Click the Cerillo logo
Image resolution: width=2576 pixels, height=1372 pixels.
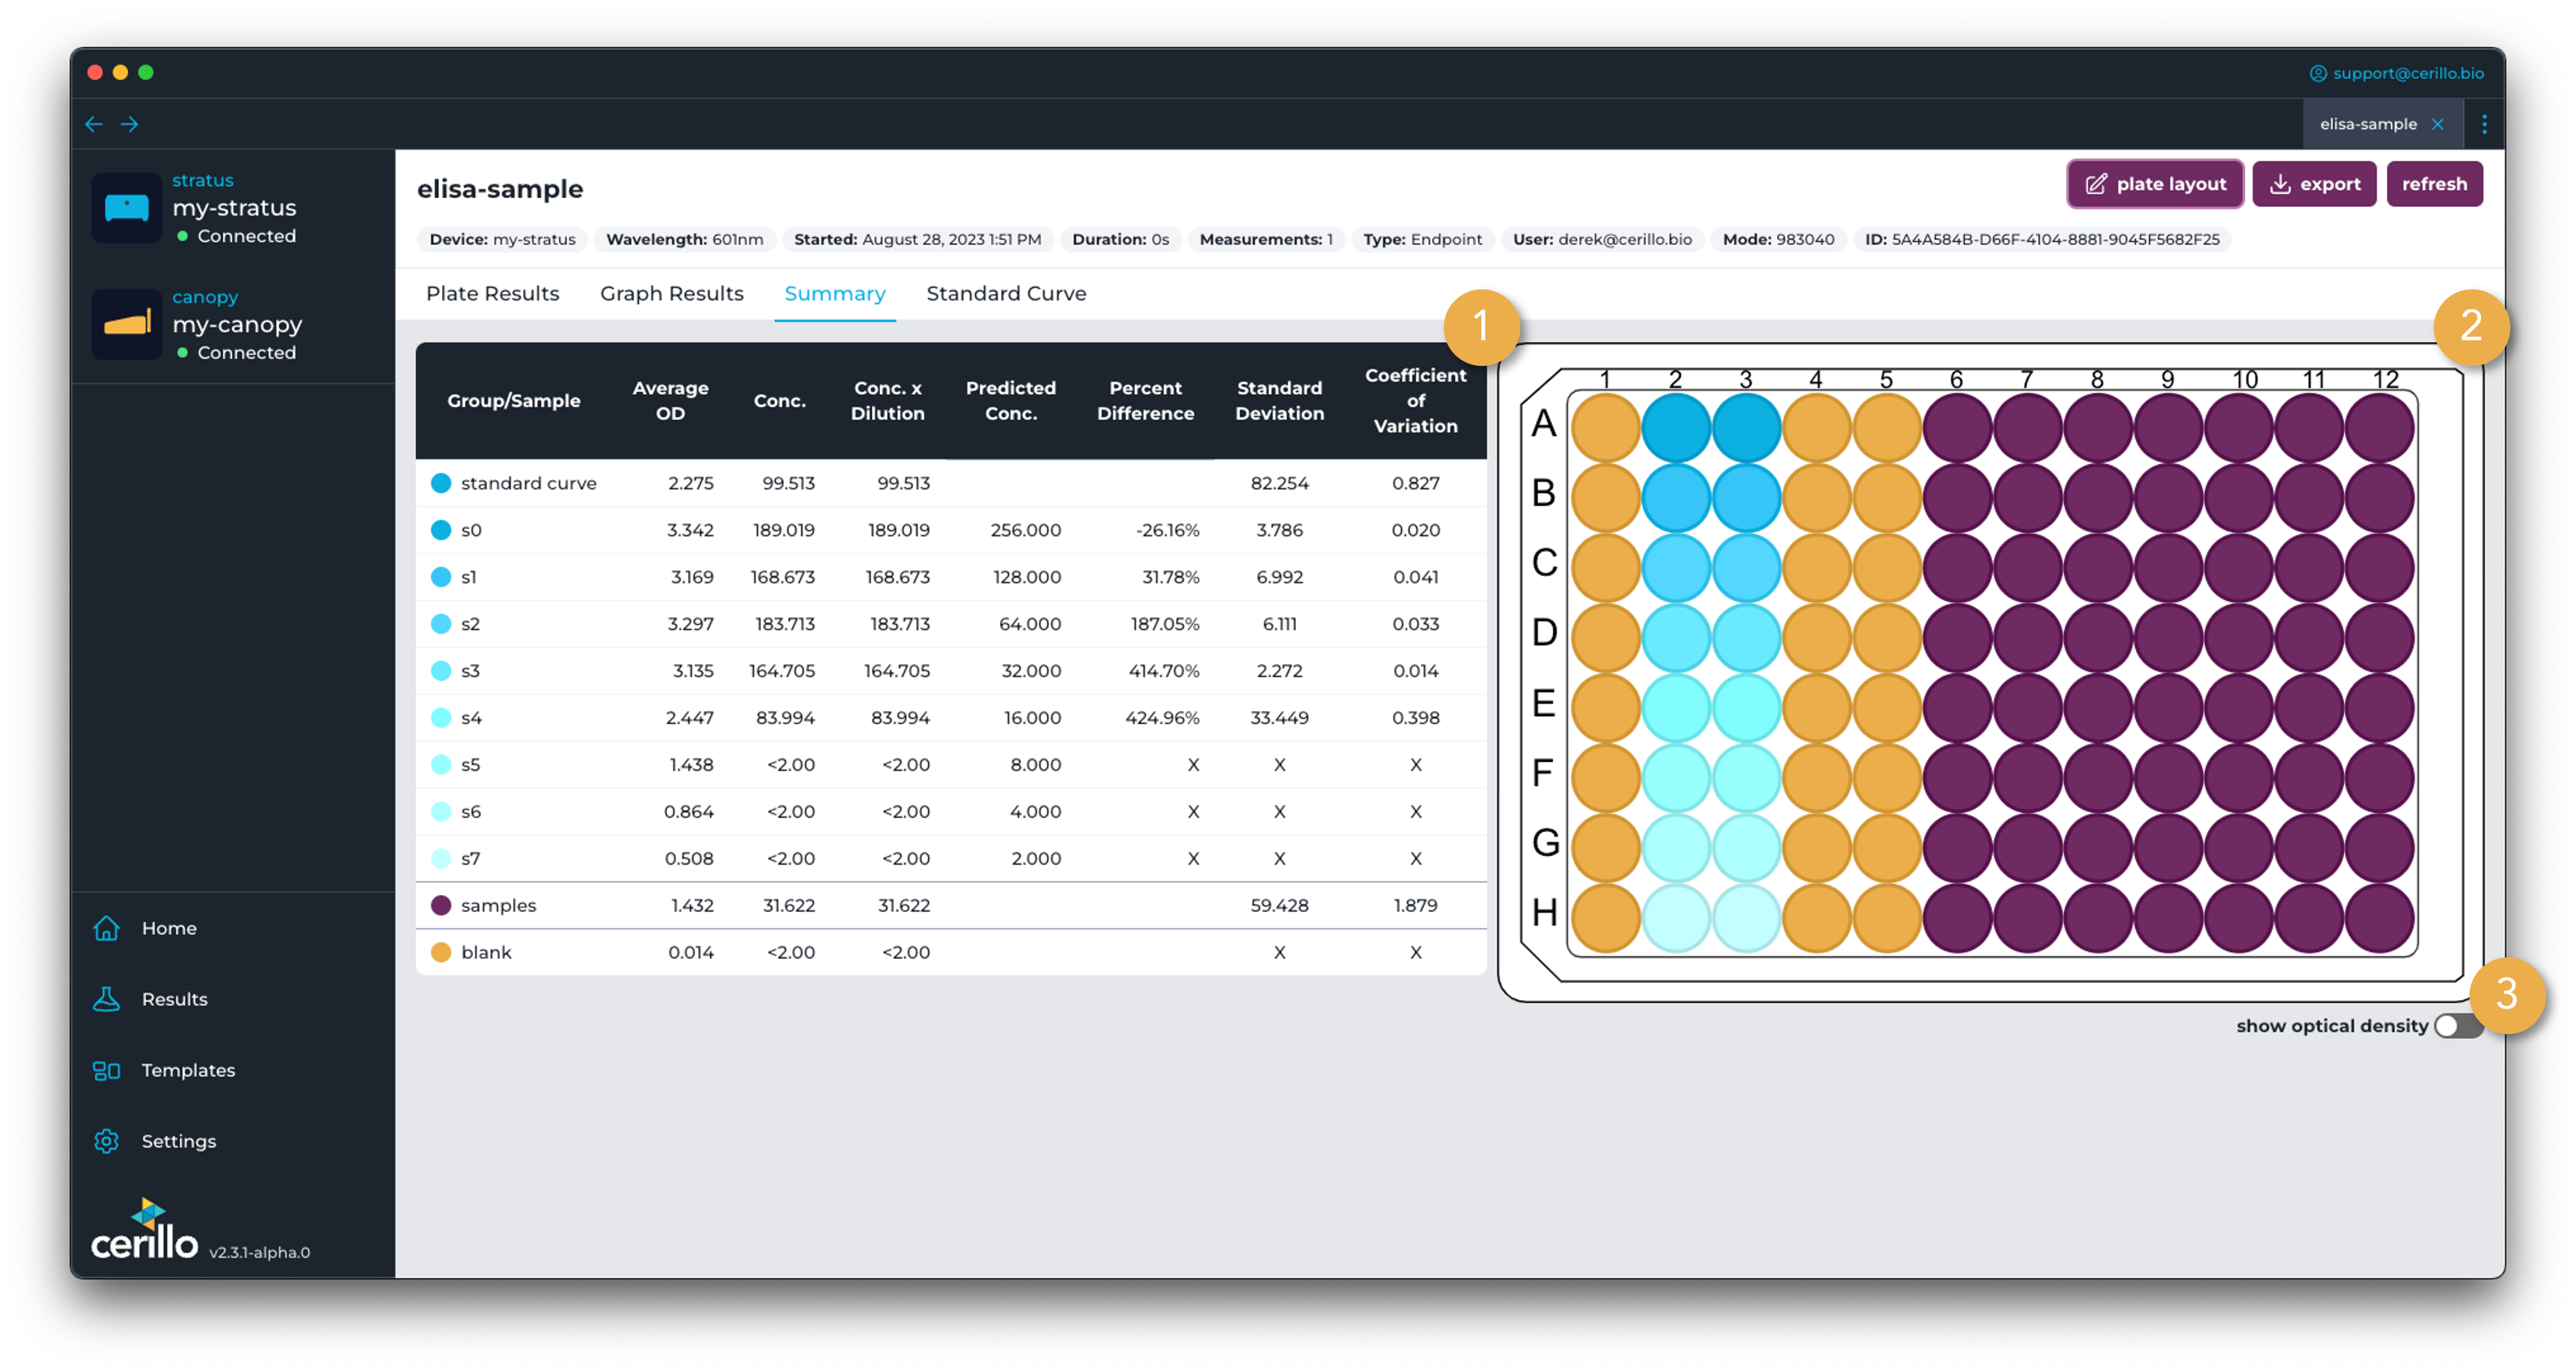[146, 1231]
